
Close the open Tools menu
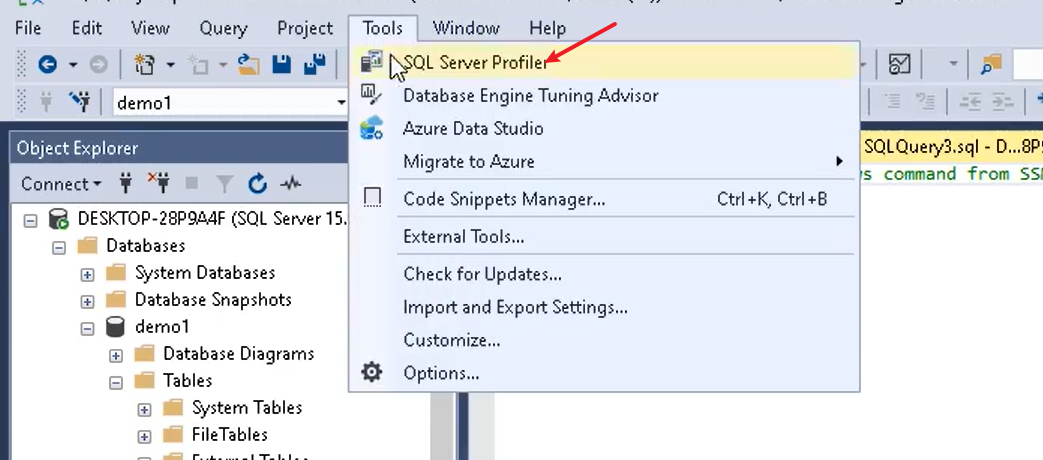[382, 29]
